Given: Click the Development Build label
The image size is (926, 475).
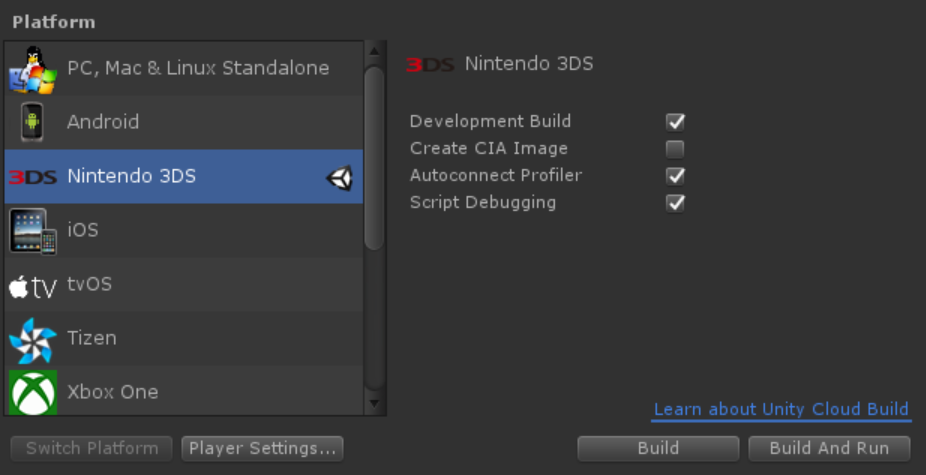Looking at the screenshot, I should coord(490,121).
